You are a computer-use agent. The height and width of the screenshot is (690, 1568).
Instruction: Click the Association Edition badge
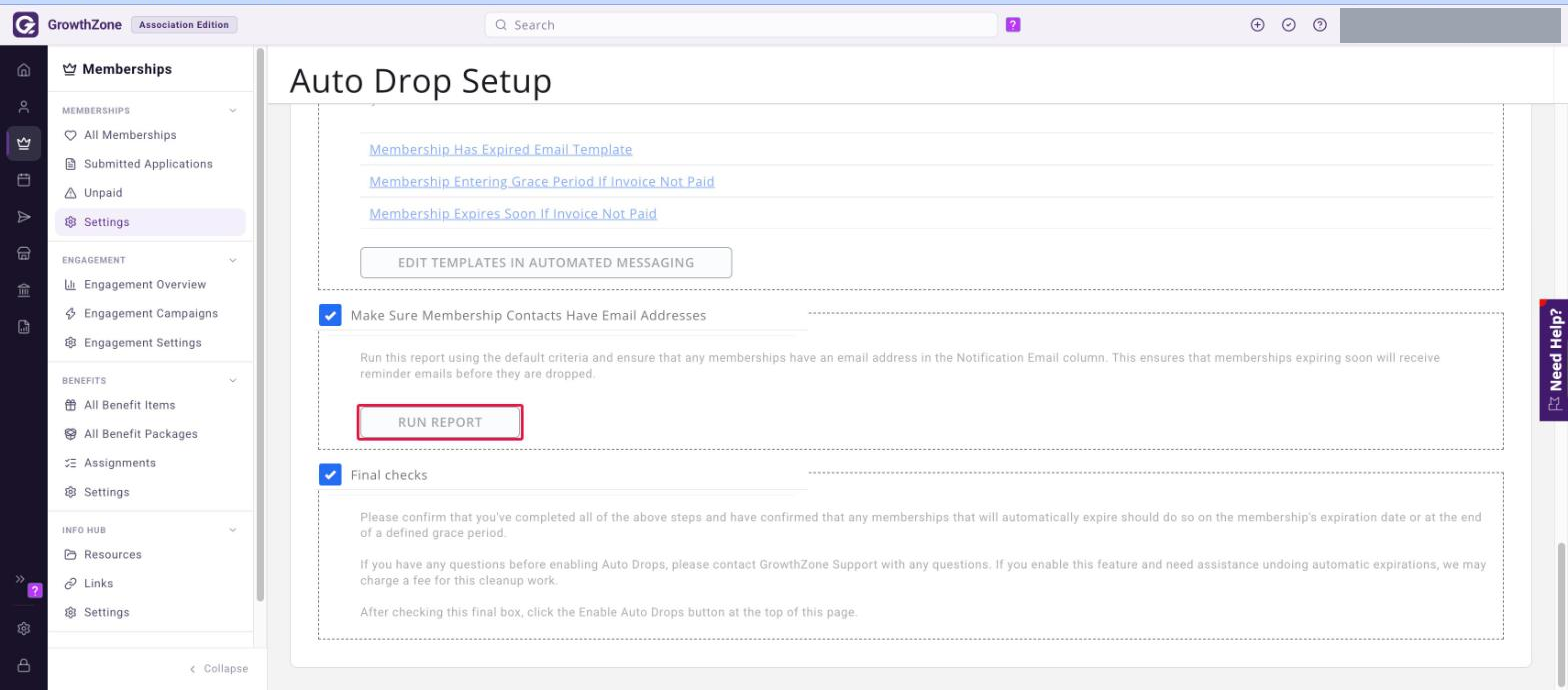point(184,25)
